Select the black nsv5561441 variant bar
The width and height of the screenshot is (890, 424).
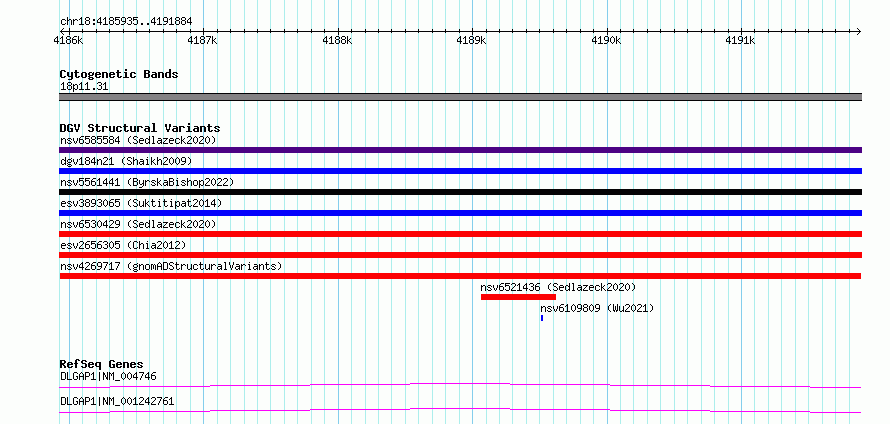click(x=460, y=192)
